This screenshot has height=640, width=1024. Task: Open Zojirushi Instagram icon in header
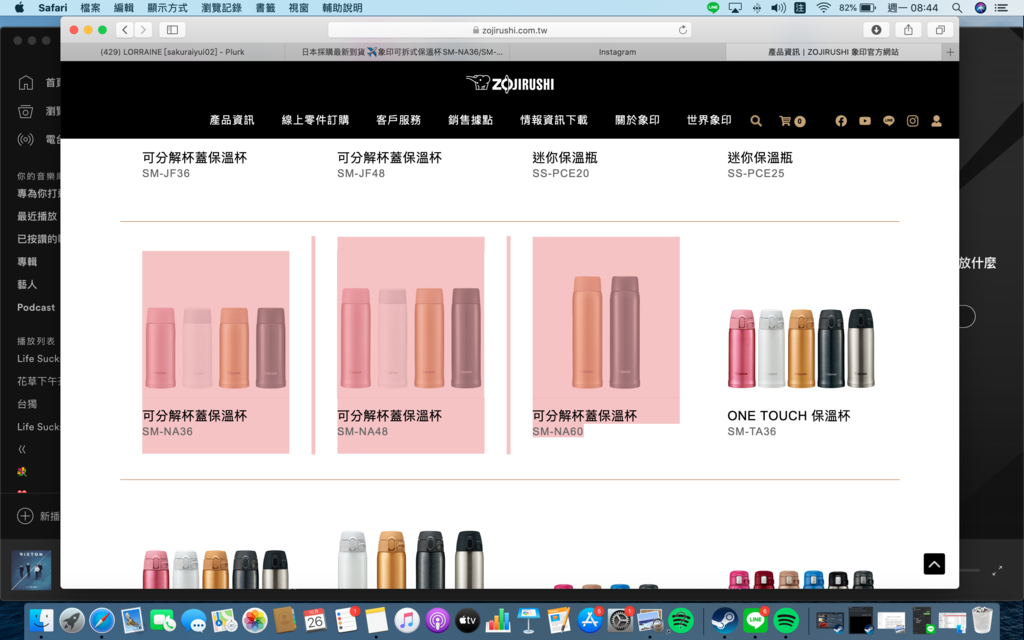tap(912, 121)
